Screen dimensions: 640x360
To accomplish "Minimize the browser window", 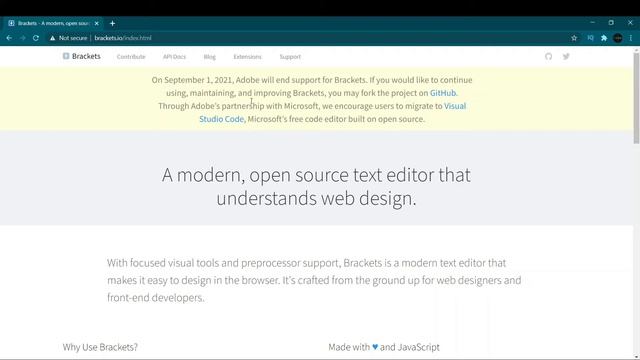I will pos(592,23).
